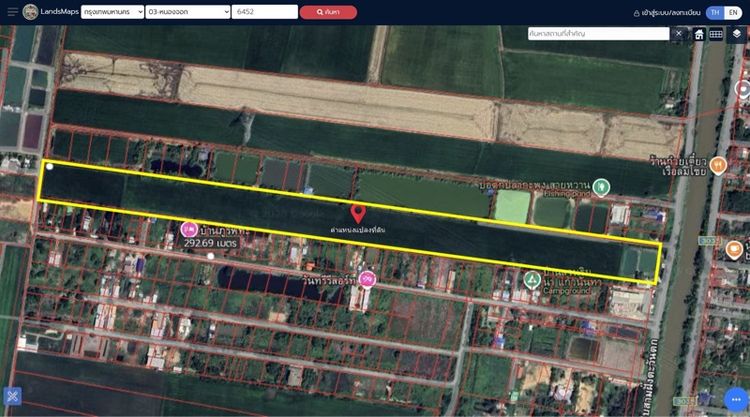Focus the place search input field
The image size is (750, 417).
pos(598,34)
